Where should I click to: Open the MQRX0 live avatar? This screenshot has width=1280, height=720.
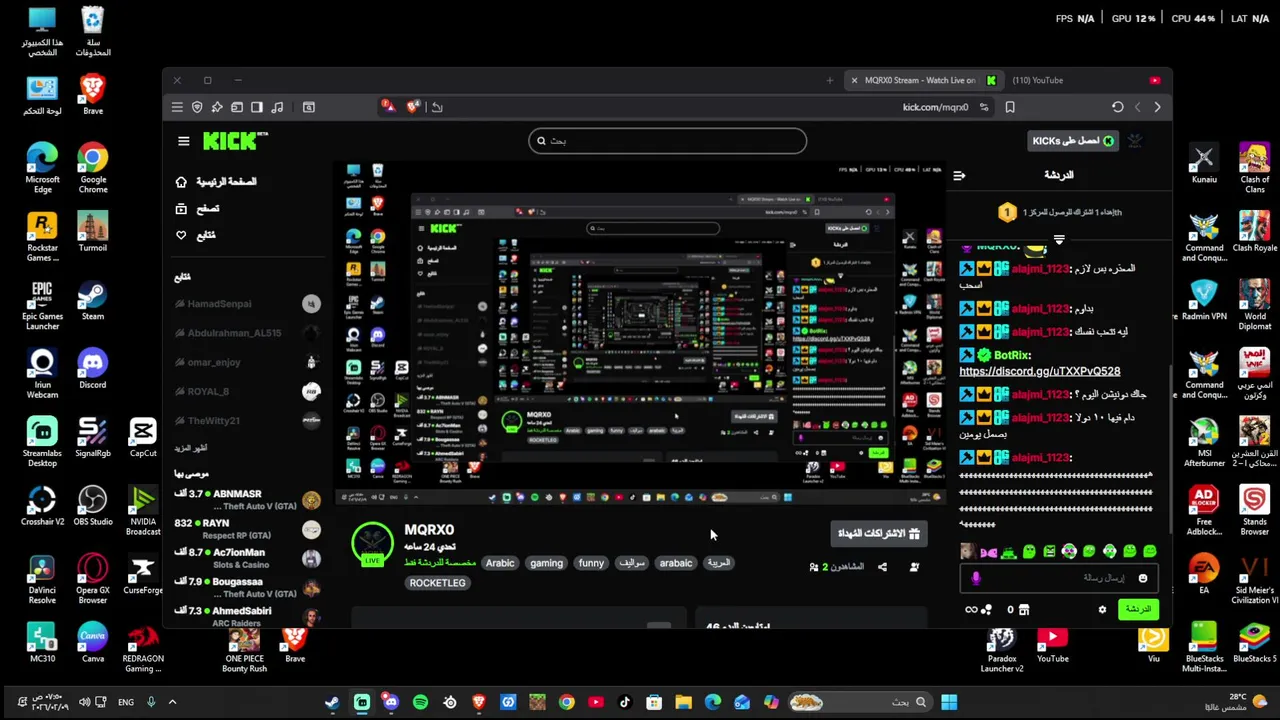click(372, 543)
